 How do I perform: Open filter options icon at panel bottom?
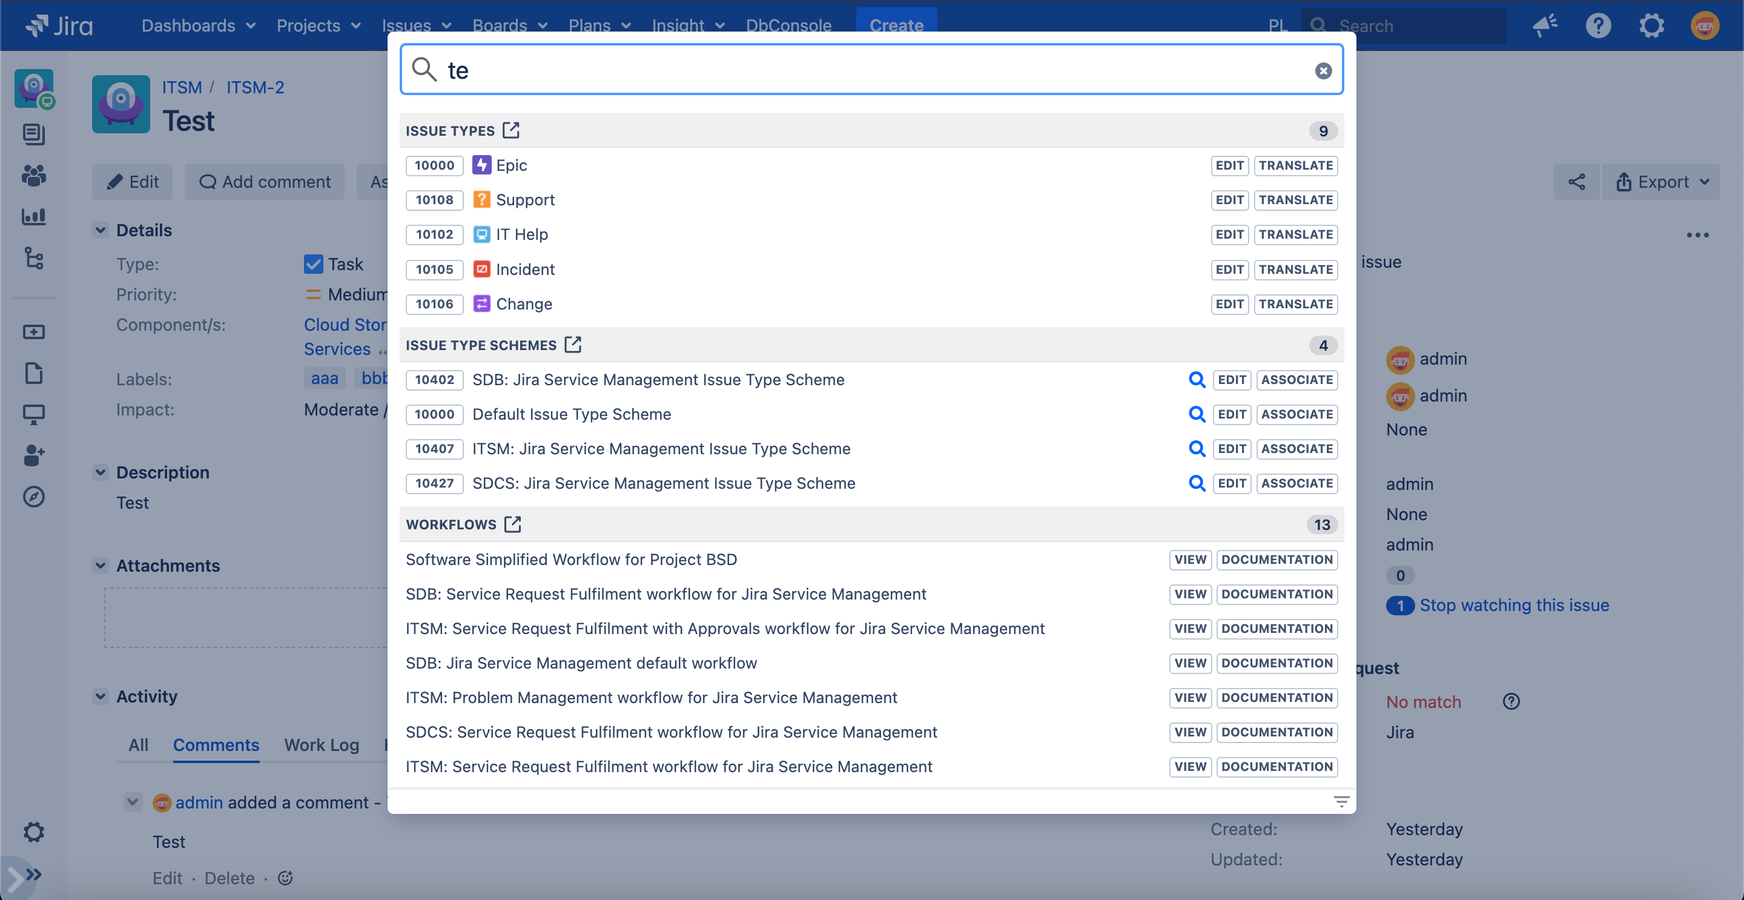(x=1341, y=802)
